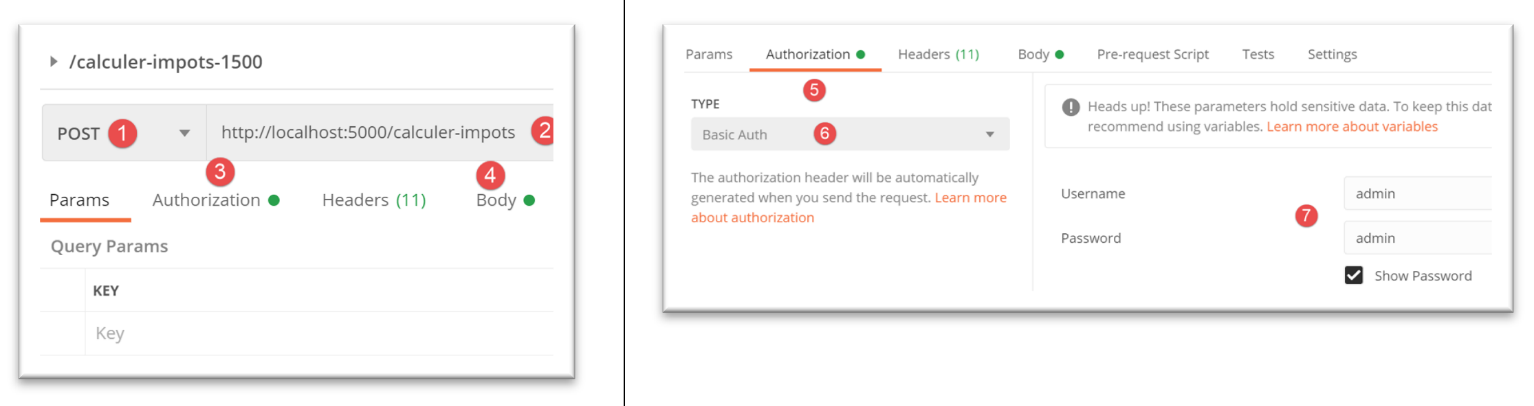Click the request URL field

click(368, 132)
